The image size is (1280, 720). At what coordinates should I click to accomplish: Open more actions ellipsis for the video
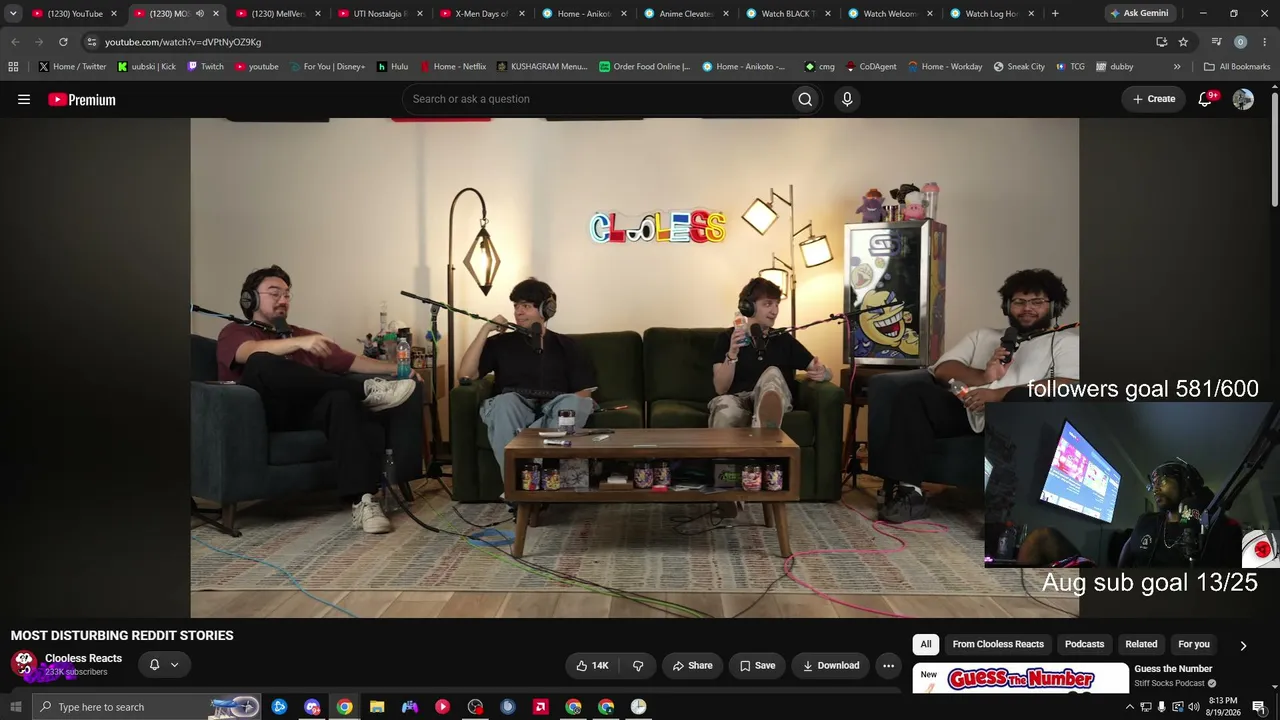click(888, 666)
